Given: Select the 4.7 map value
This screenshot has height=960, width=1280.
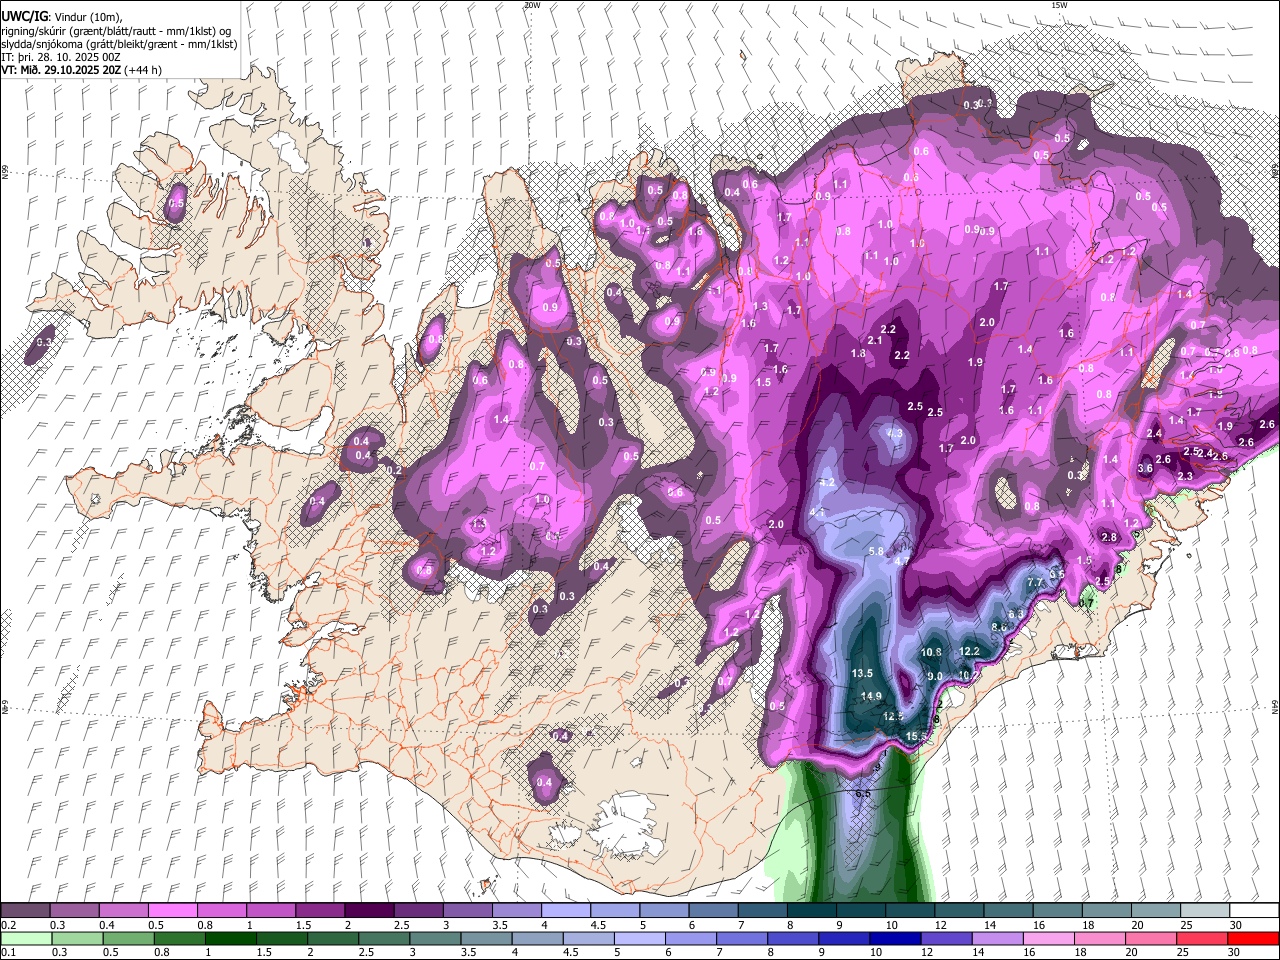Looking at the screenshot, I should (x=901, y=562).
